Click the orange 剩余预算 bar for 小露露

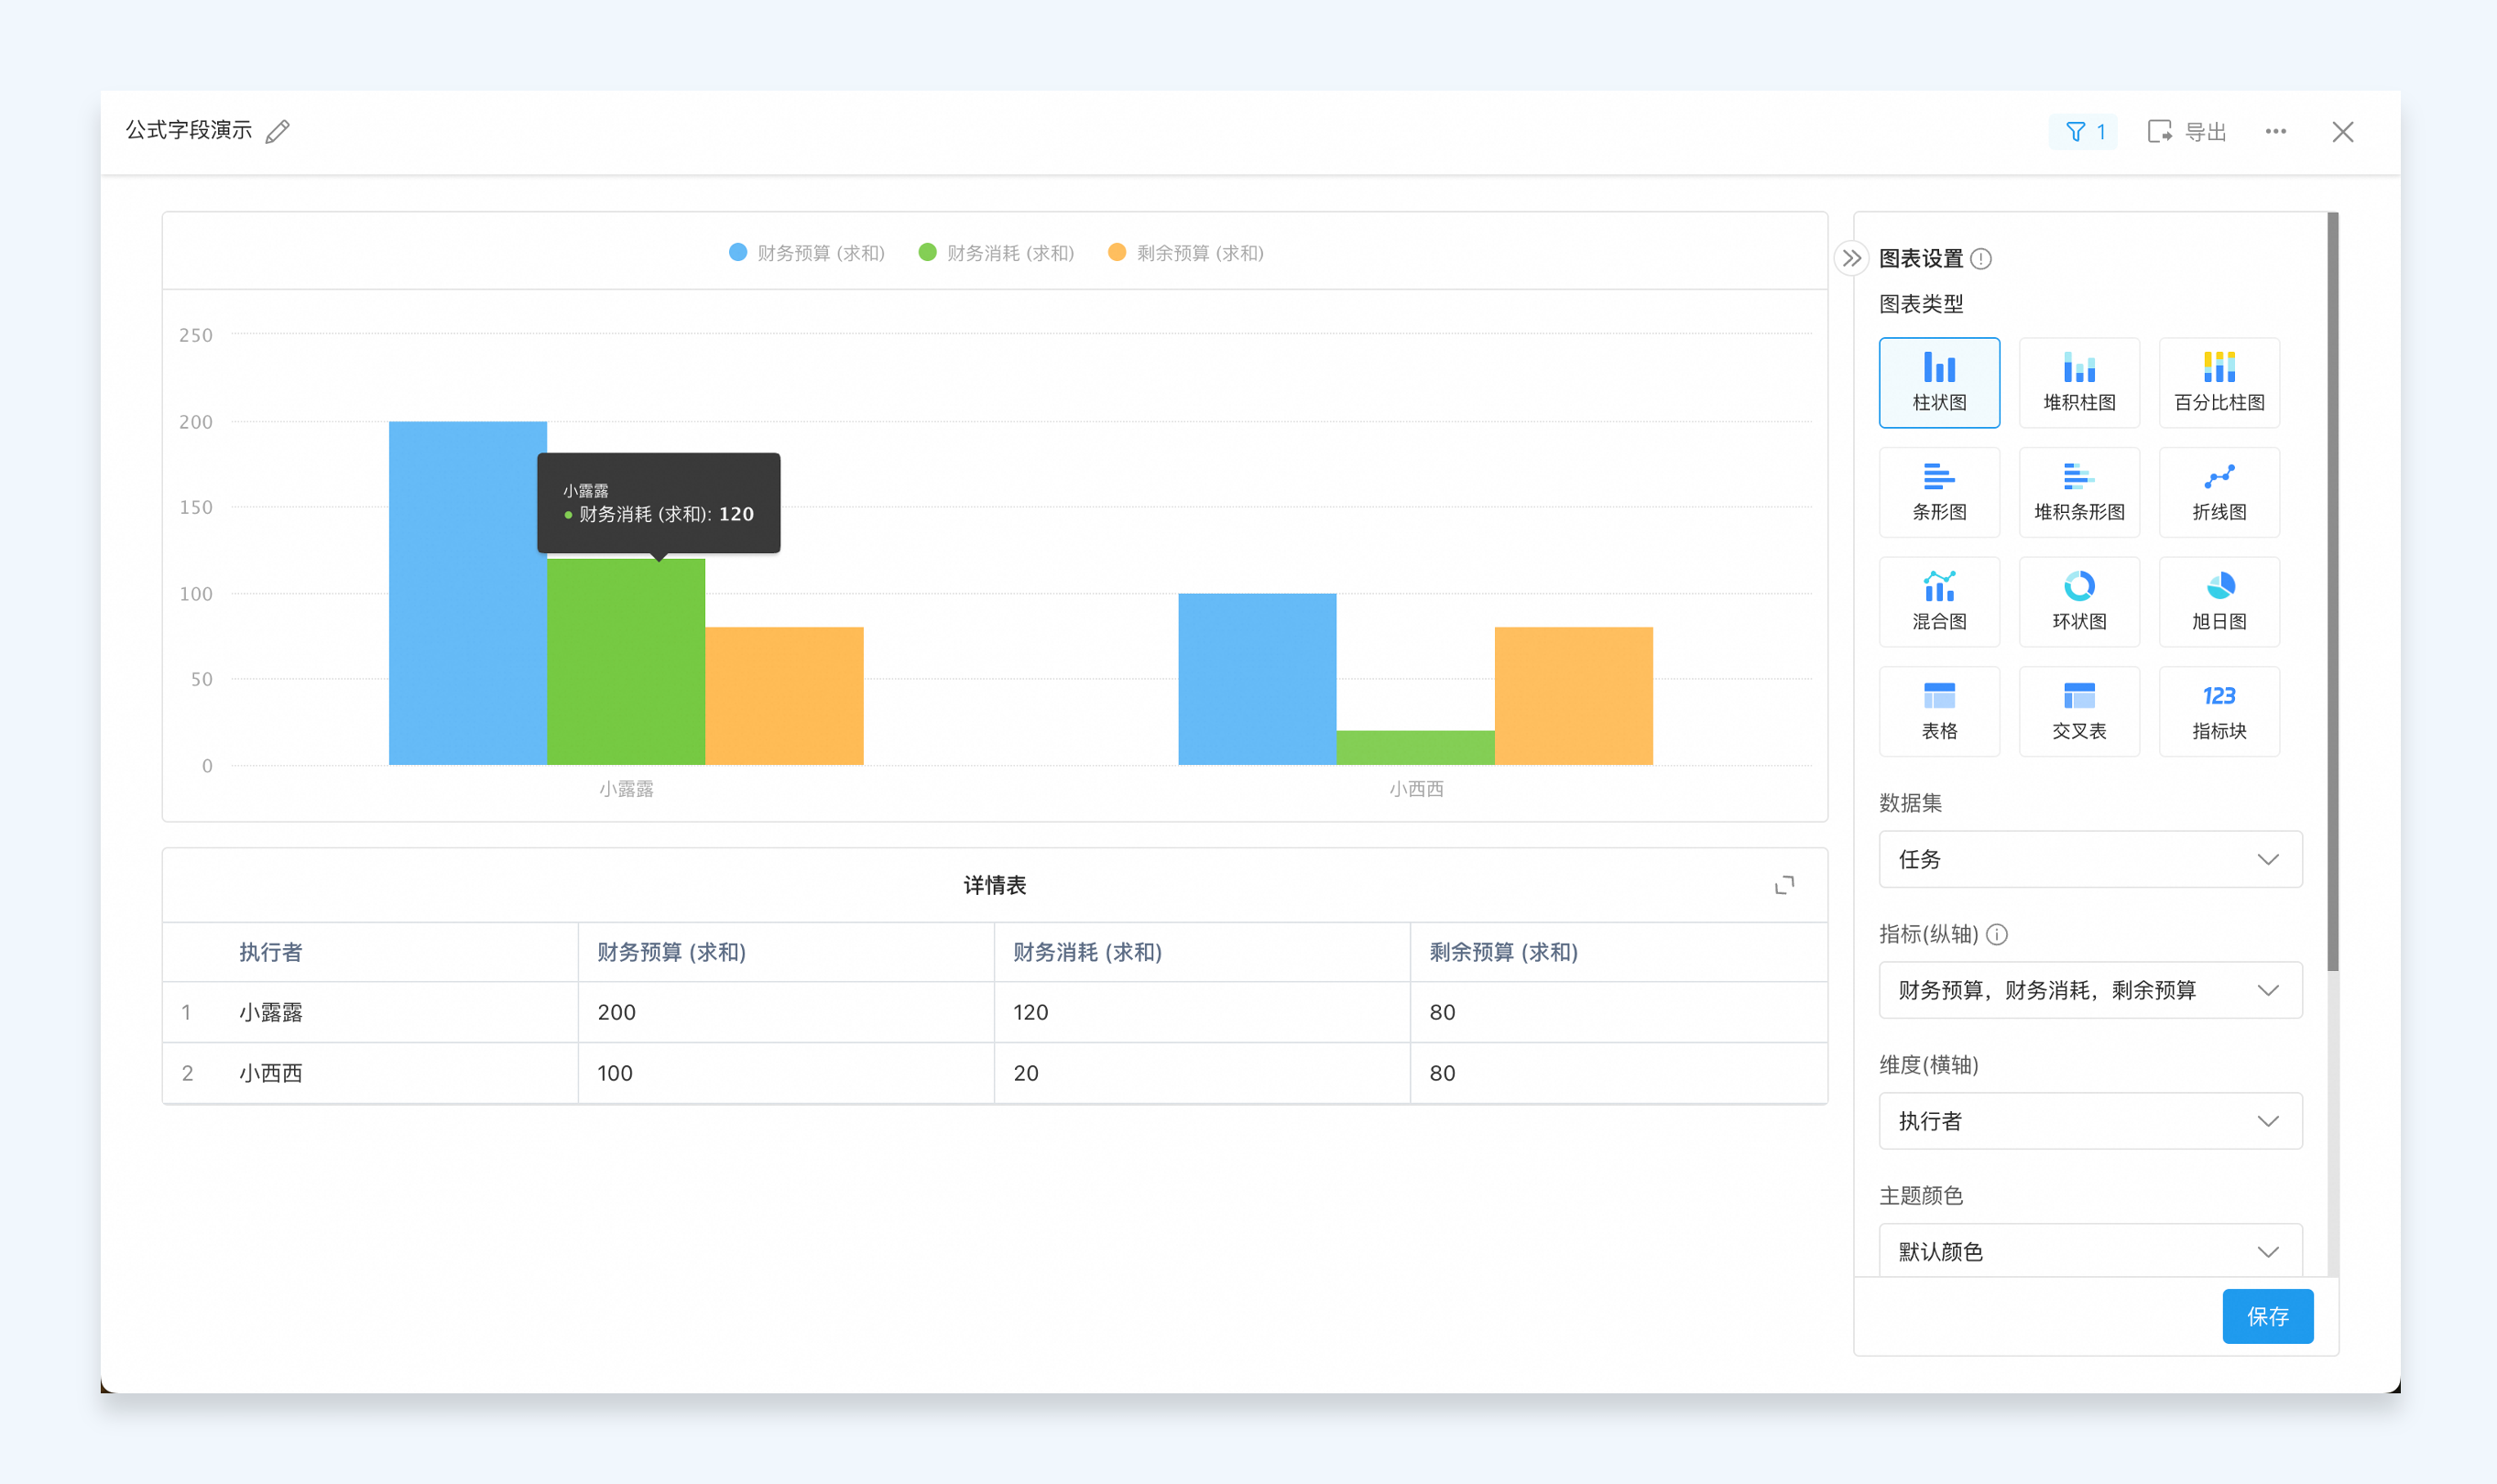tap(785, 696)
